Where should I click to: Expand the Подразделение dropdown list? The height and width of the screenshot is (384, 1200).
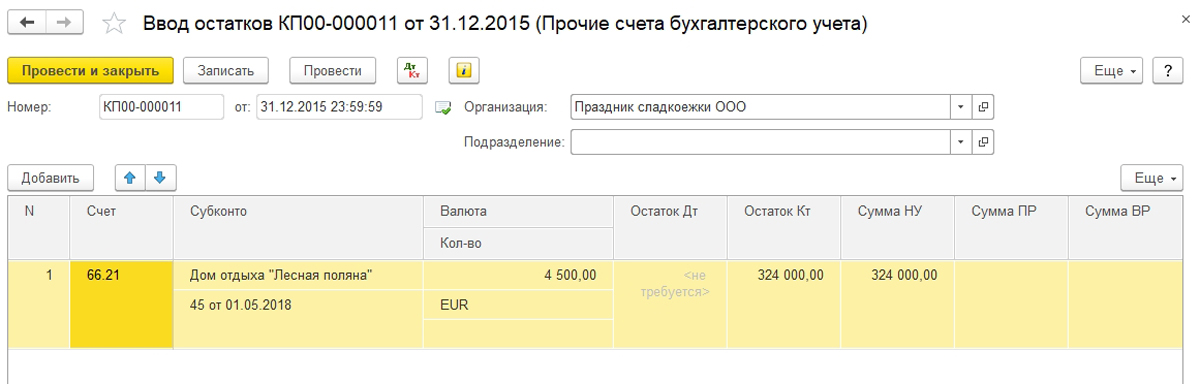pos(960,142)
